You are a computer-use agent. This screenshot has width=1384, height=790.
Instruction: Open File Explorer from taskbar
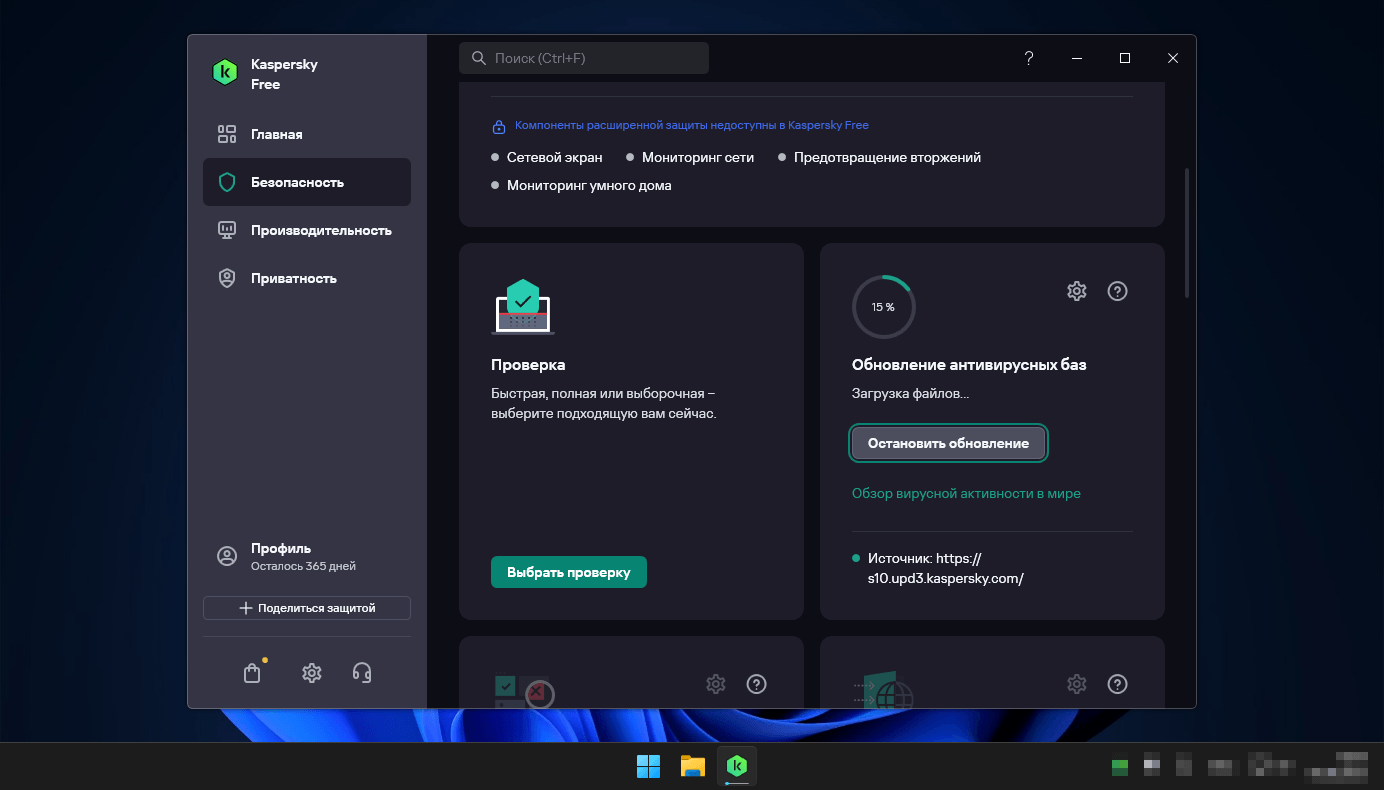point(693,767)
